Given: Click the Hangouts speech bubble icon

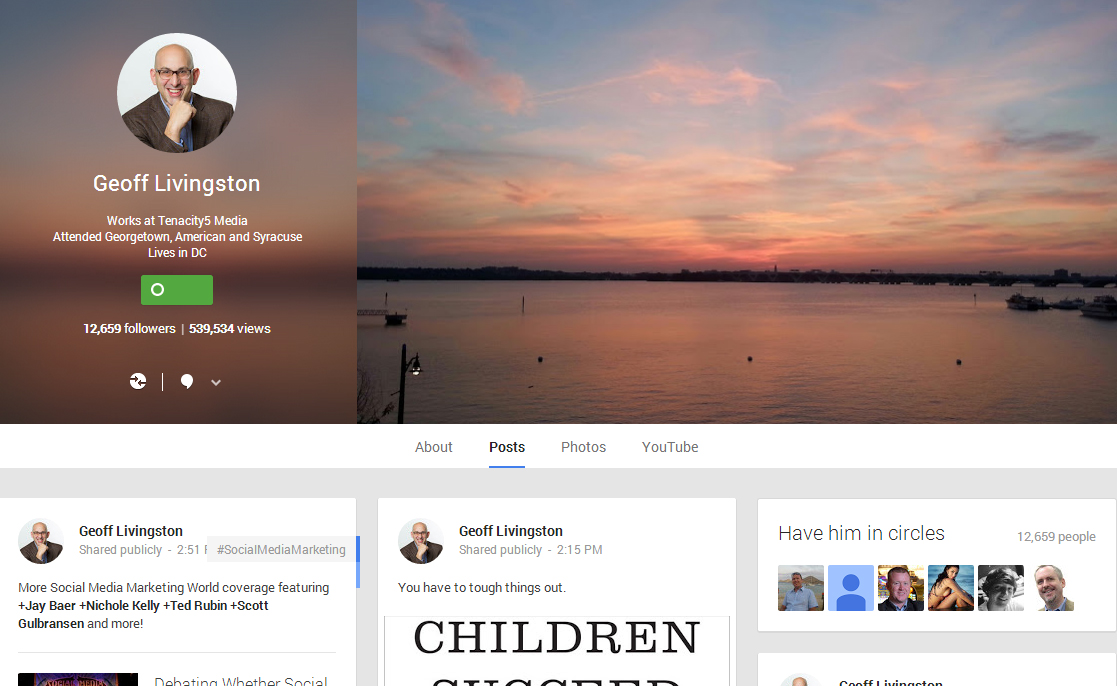Looking at the screenshot, I should coord(186,381).
